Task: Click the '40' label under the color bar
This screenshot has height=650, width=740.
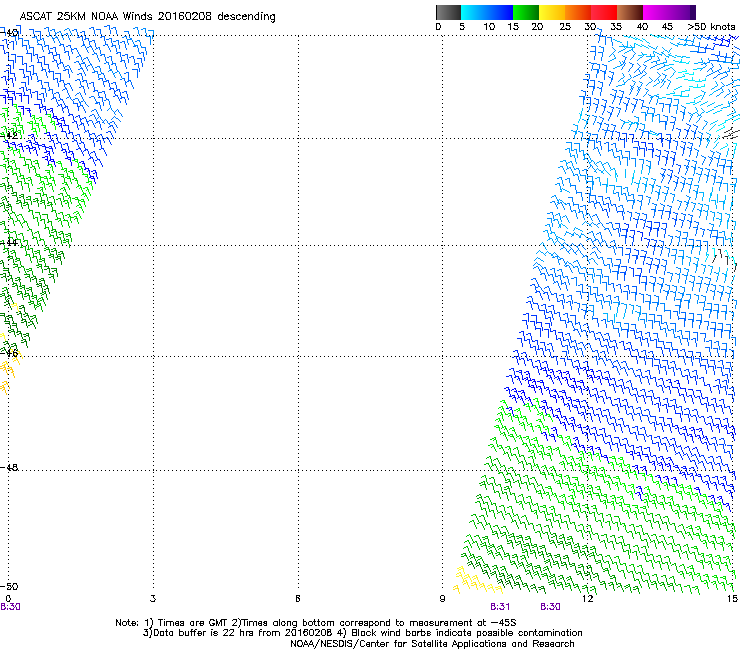Action: point(642,27)
